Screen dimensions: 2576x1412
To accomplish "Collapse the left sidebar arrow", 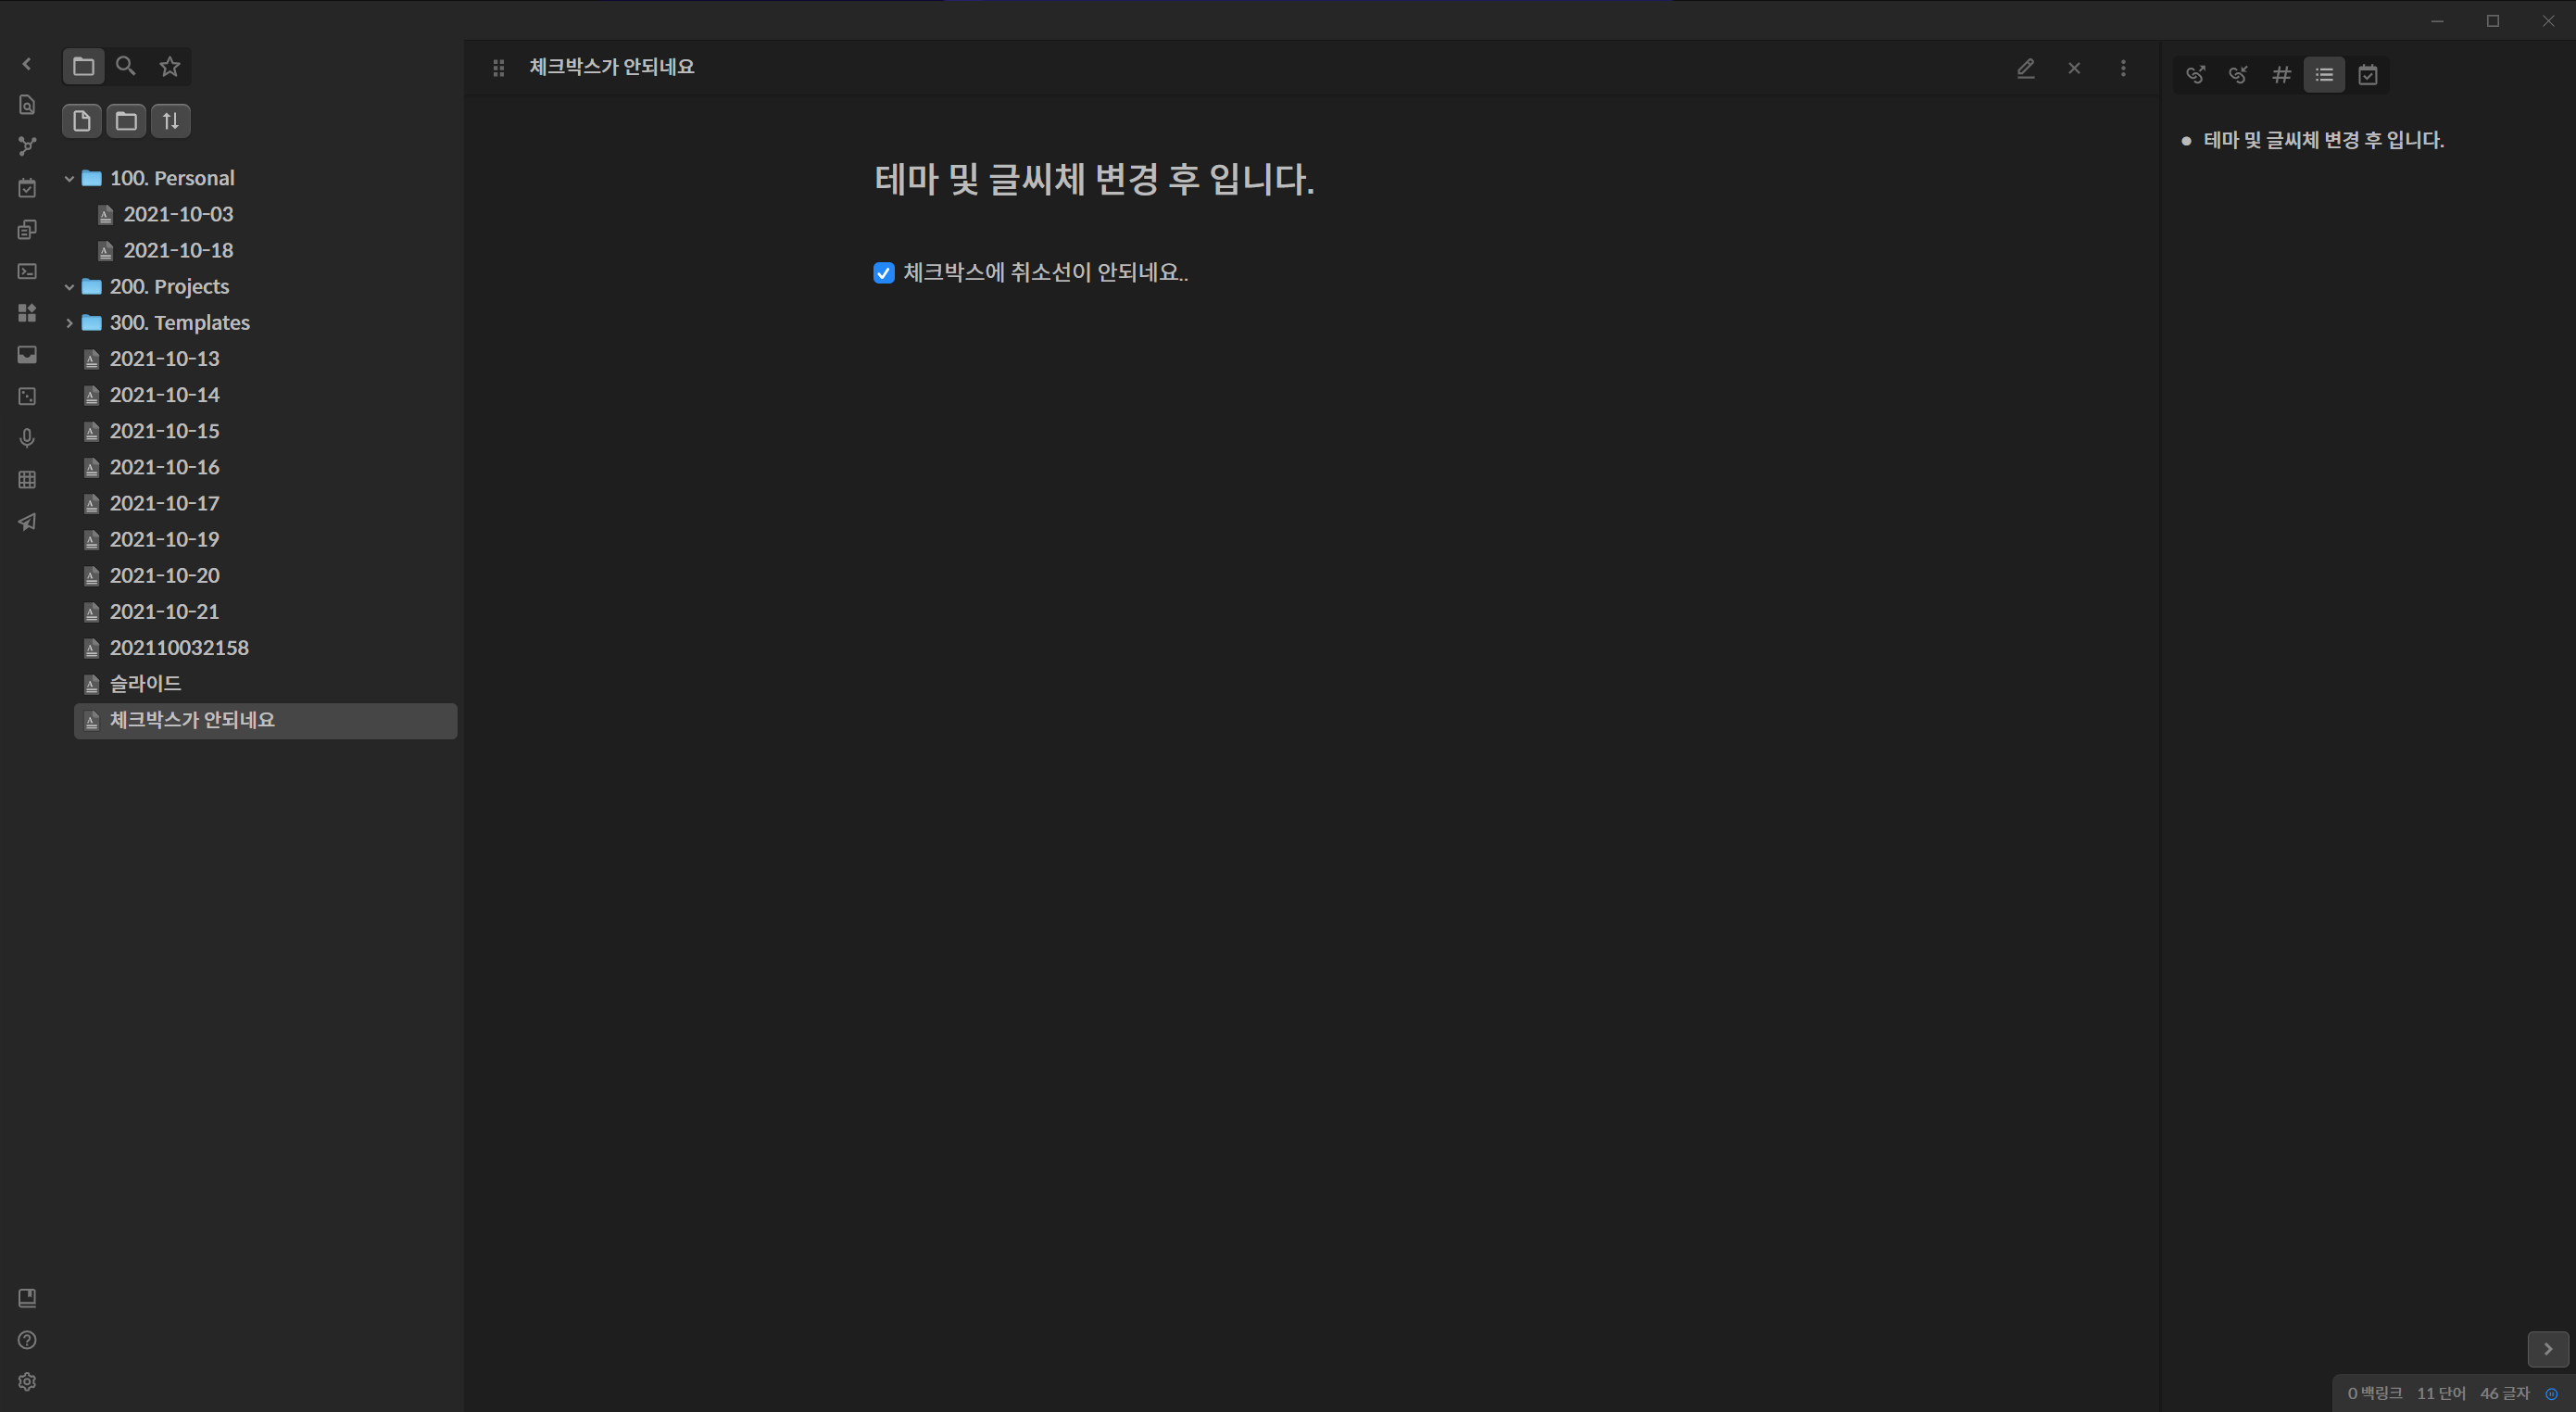I will point(27,64).
